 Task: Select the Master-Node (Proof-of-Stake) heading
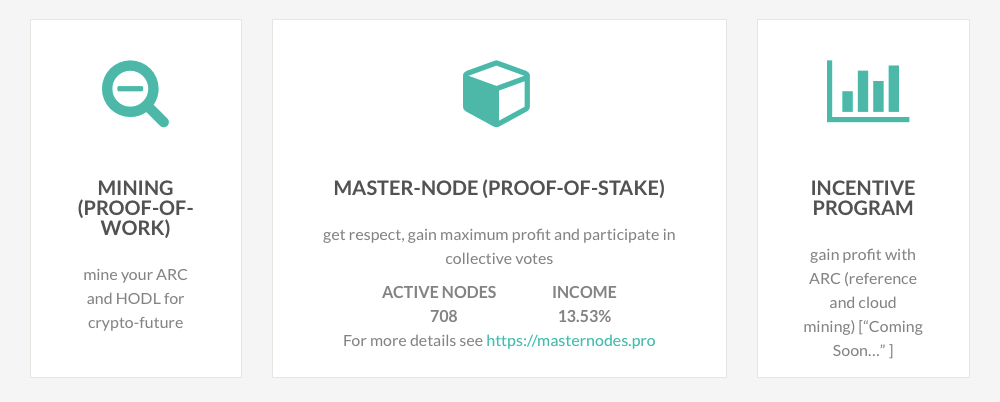[499, 188]
